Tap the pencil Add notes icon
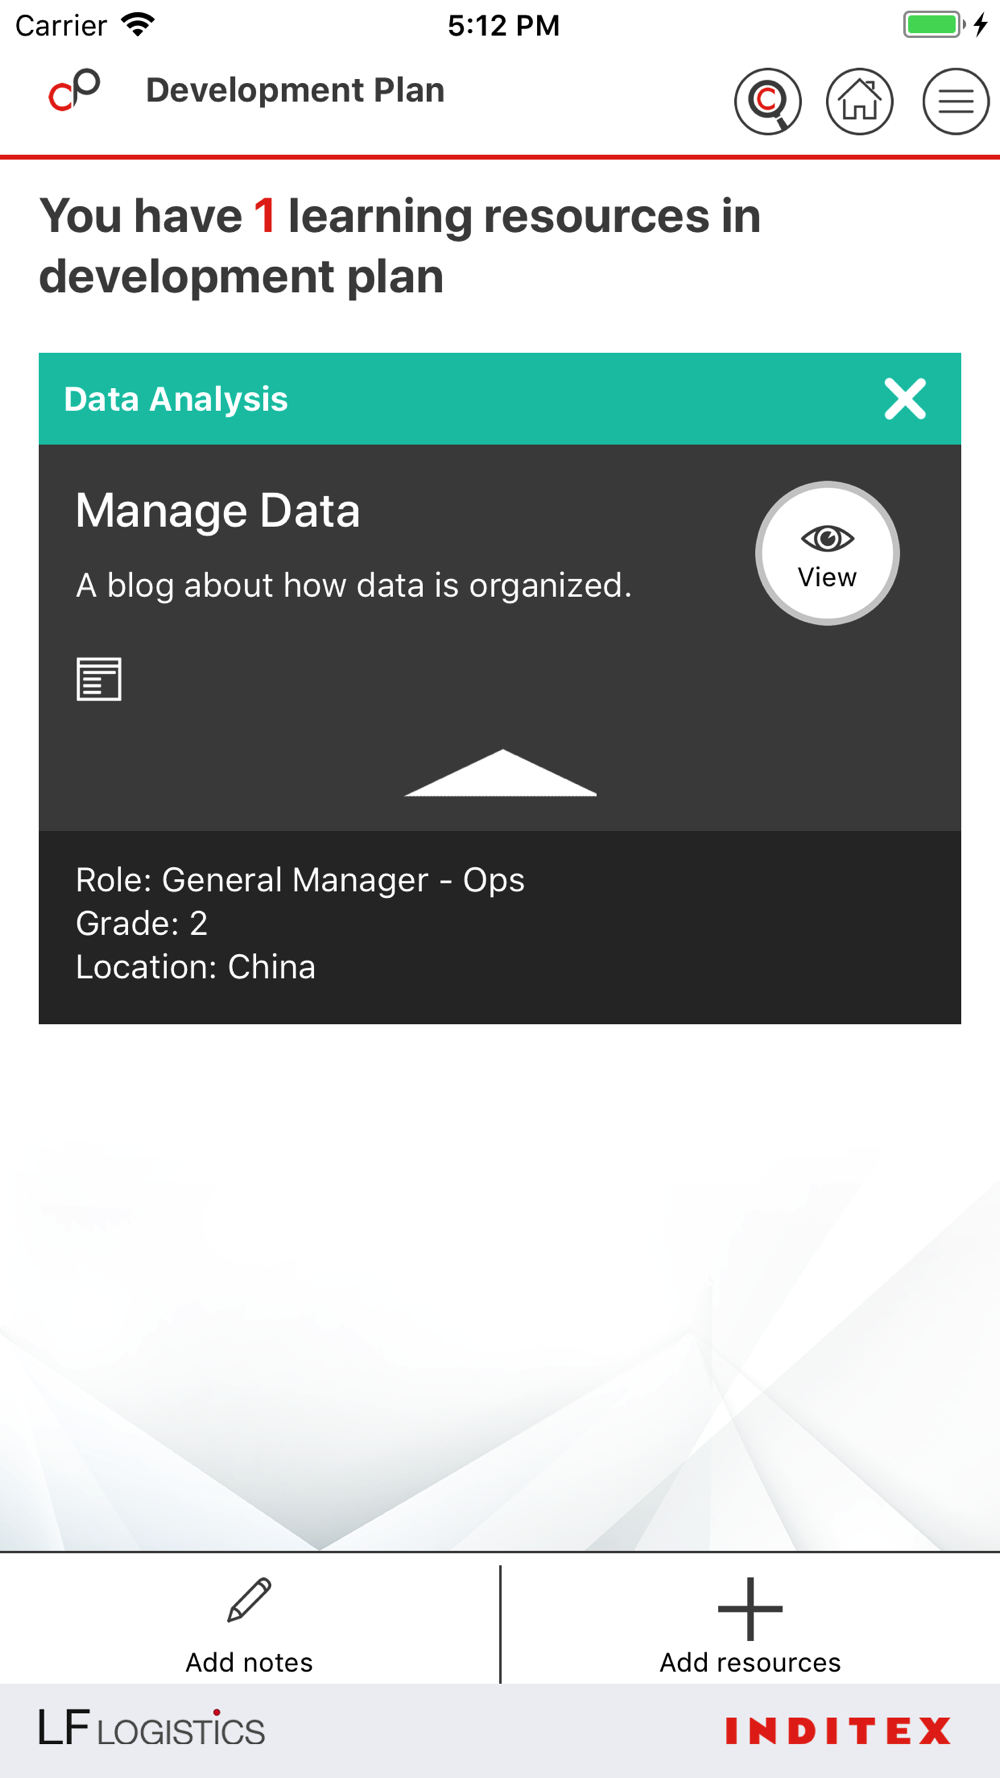The width and height of the screenshot is (1000, 1778). (249, 1600)
